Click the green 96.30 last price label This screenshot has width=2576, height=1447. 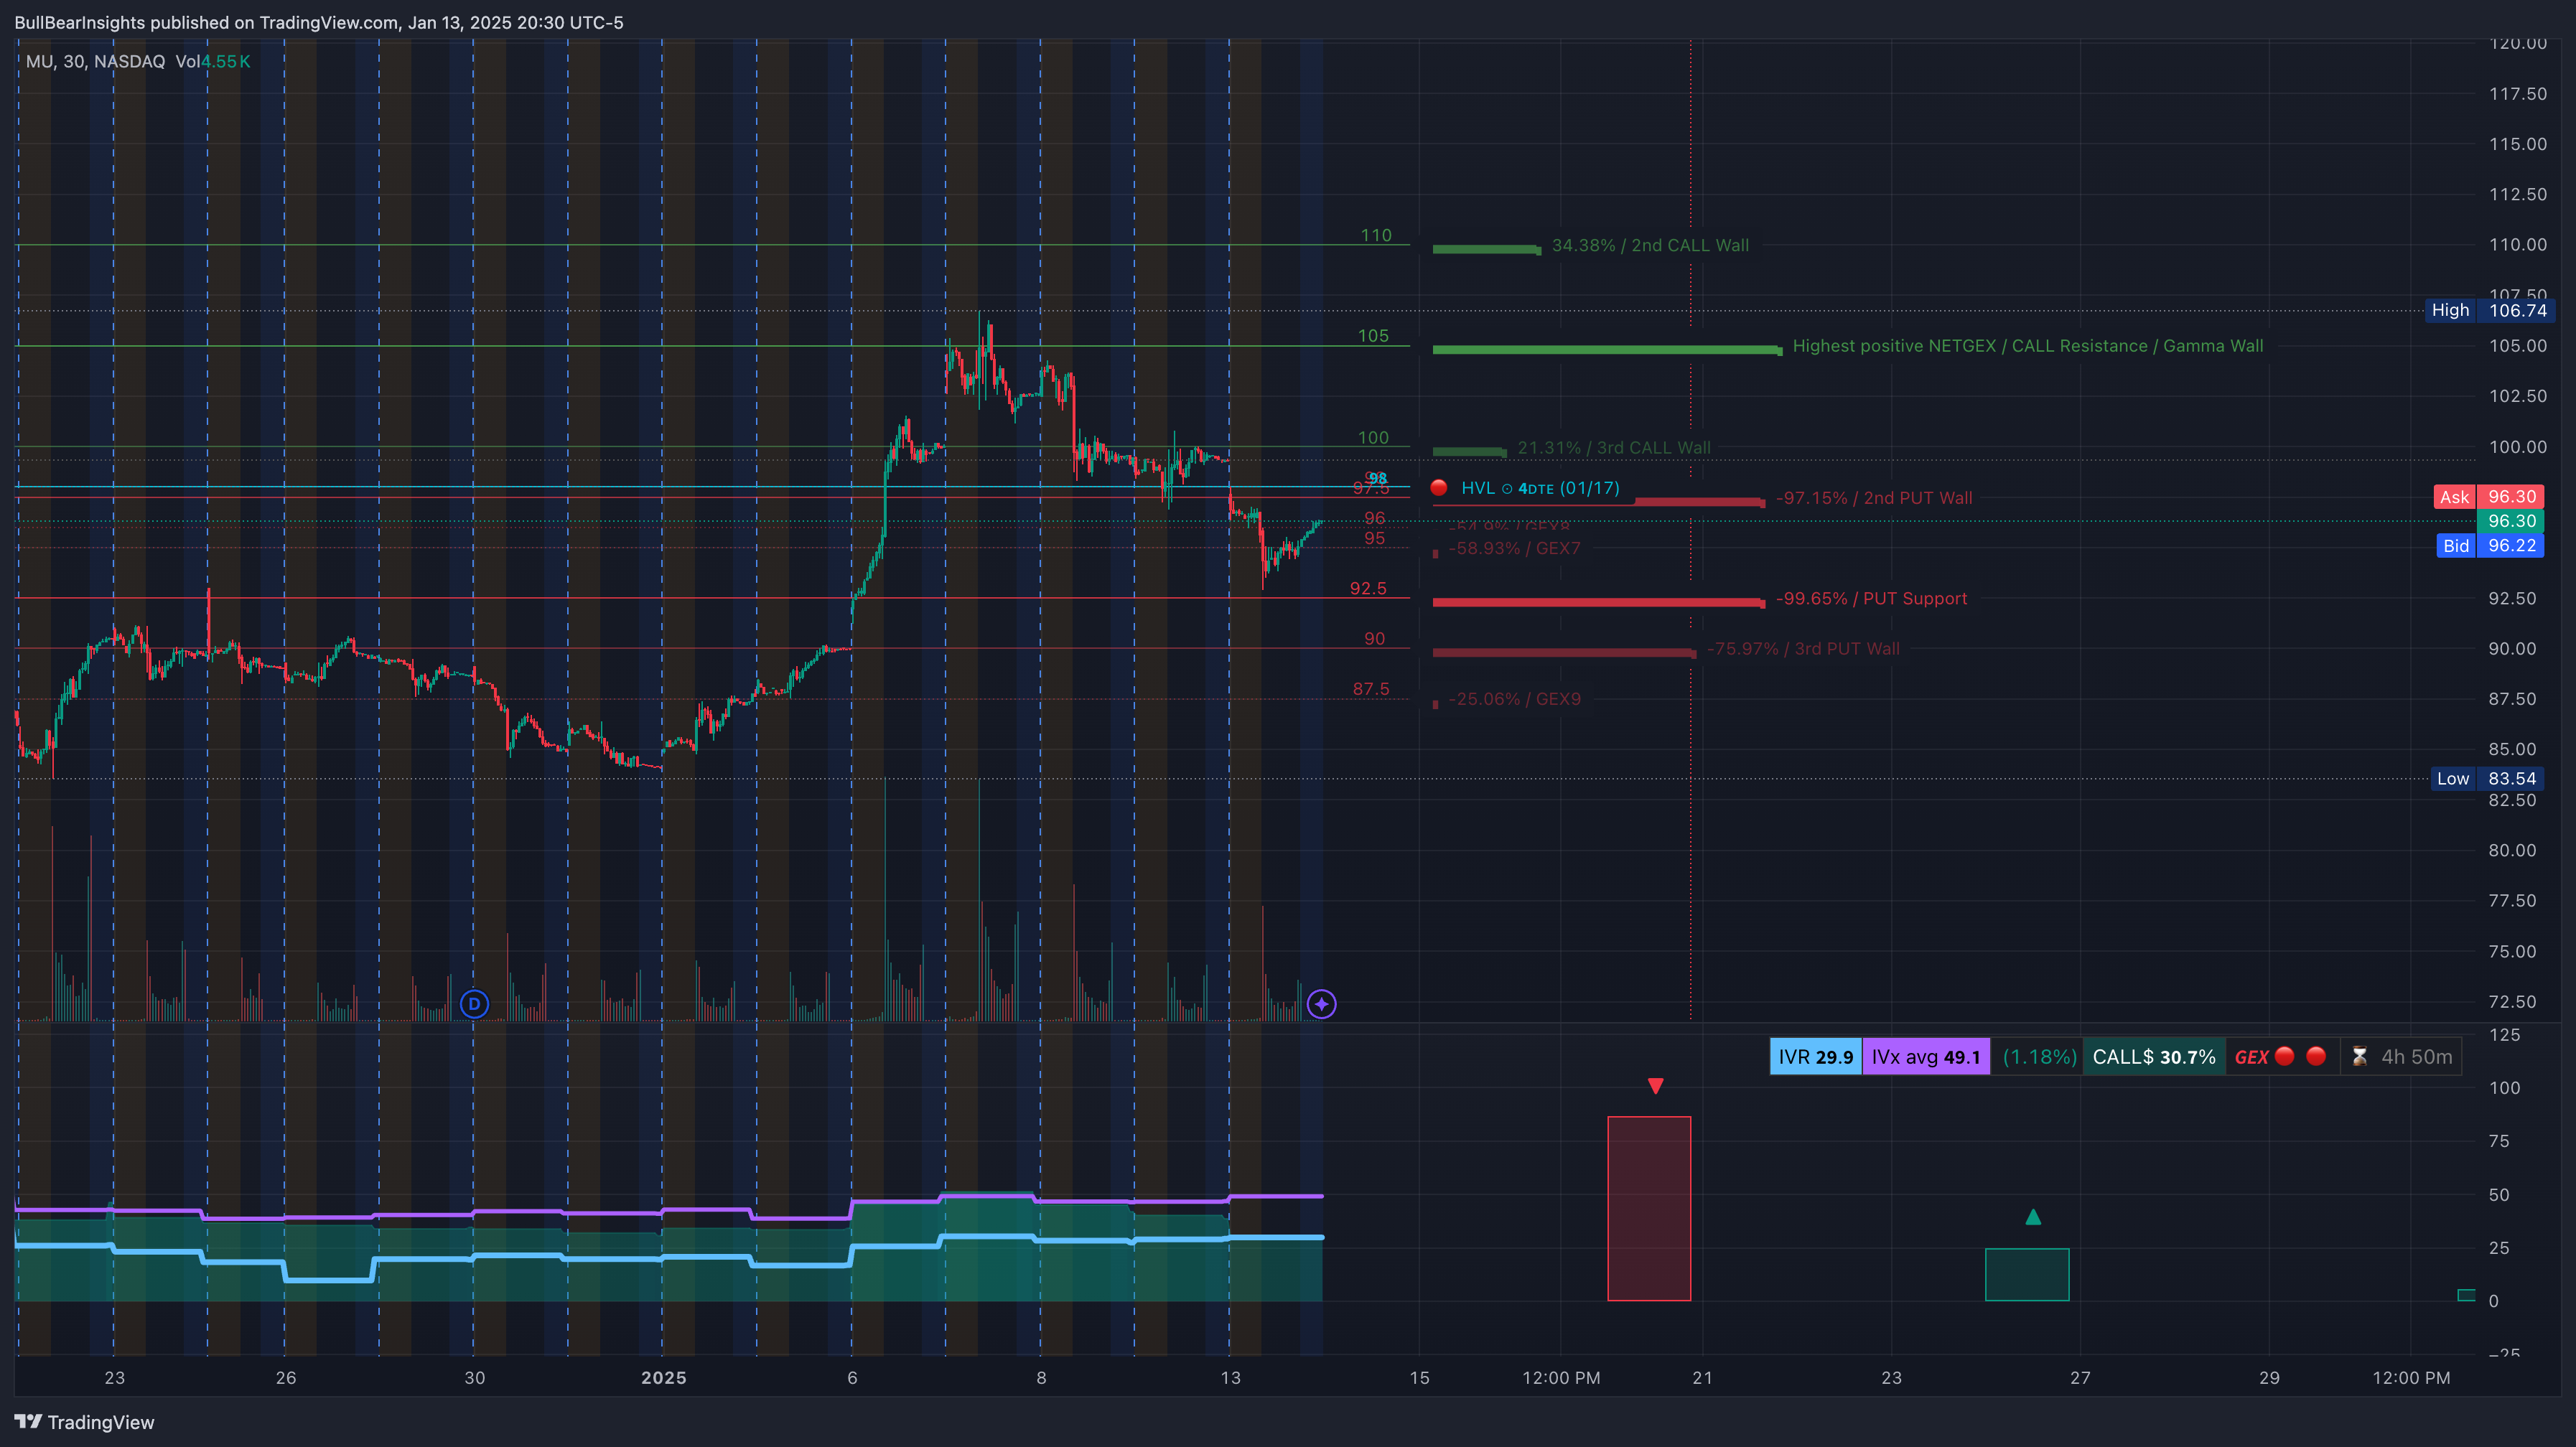(2510, 521)
